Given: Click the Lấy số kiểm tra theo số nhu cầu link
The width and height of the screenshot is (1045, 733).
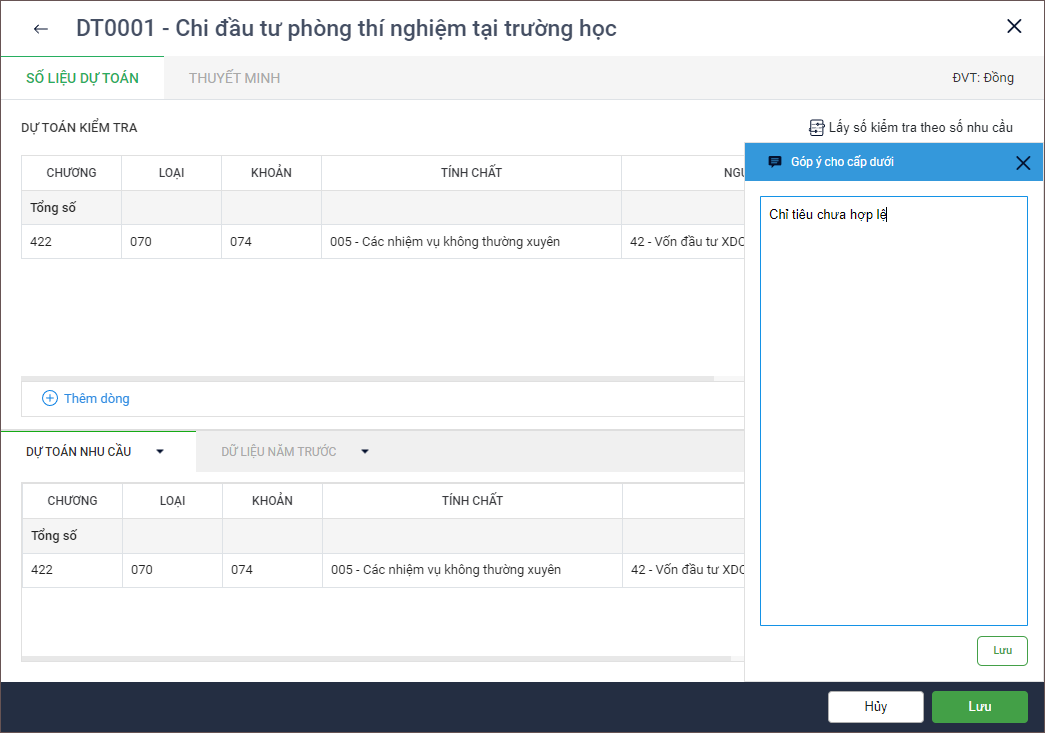Looking at the screenshot, I should coord(920,128).
